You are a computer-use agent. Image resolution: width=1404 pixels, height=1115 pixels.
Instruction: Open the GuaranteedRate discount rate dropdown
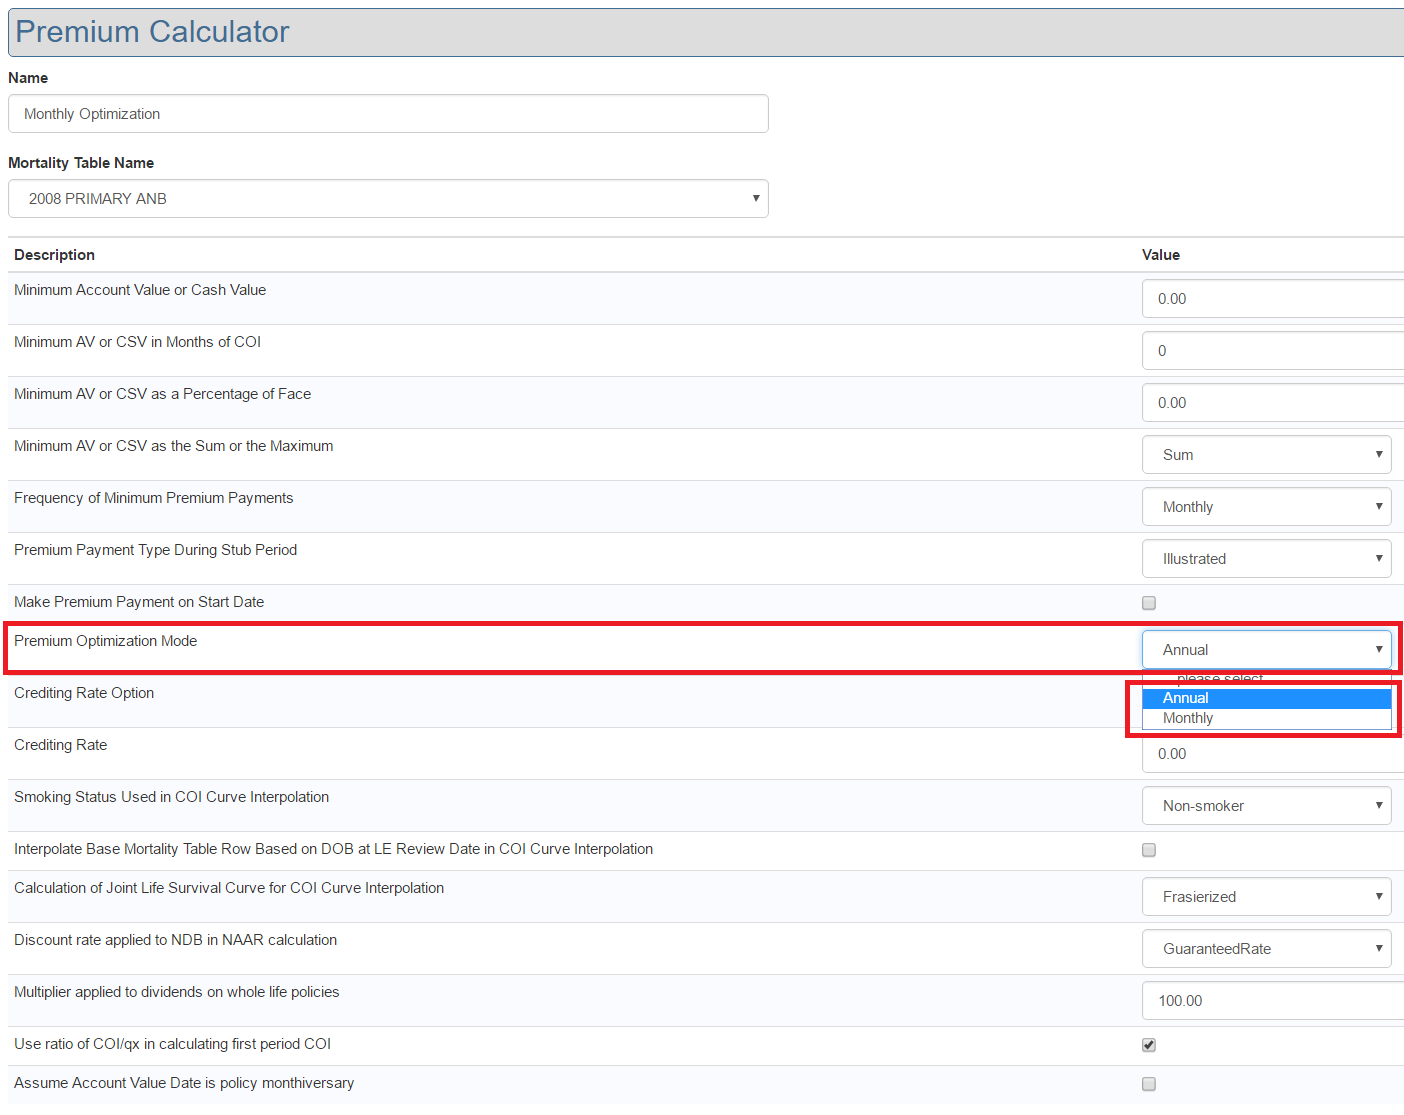tap(1266, 949)
